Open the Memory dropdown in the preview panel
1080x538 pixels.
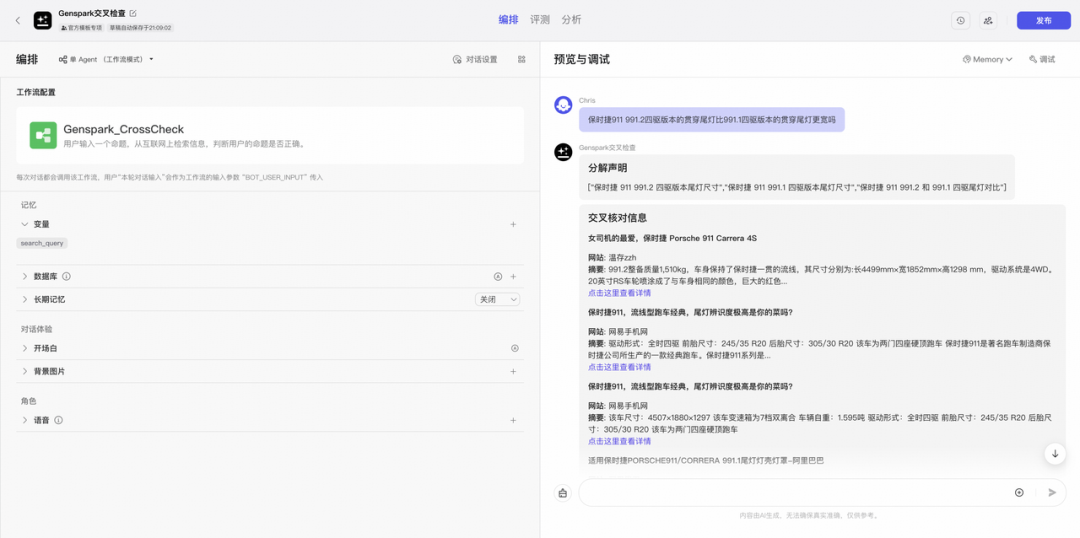pyautogui.click(x=987, y=59)
